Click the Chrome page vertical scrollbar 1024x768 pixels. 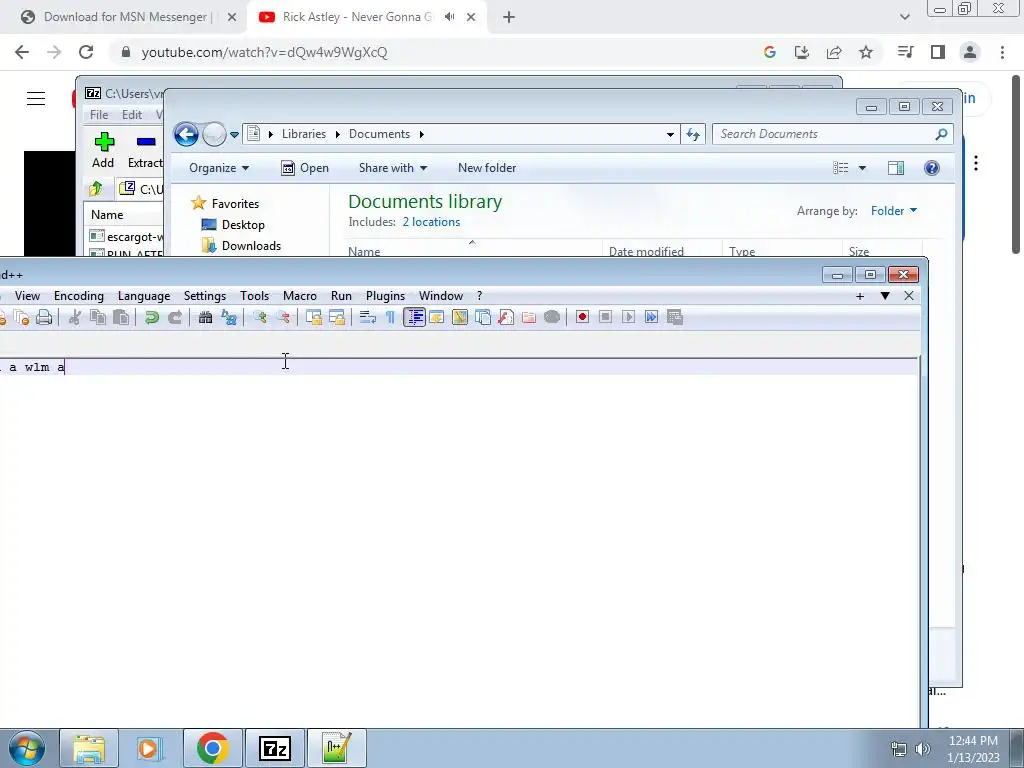1016,163
